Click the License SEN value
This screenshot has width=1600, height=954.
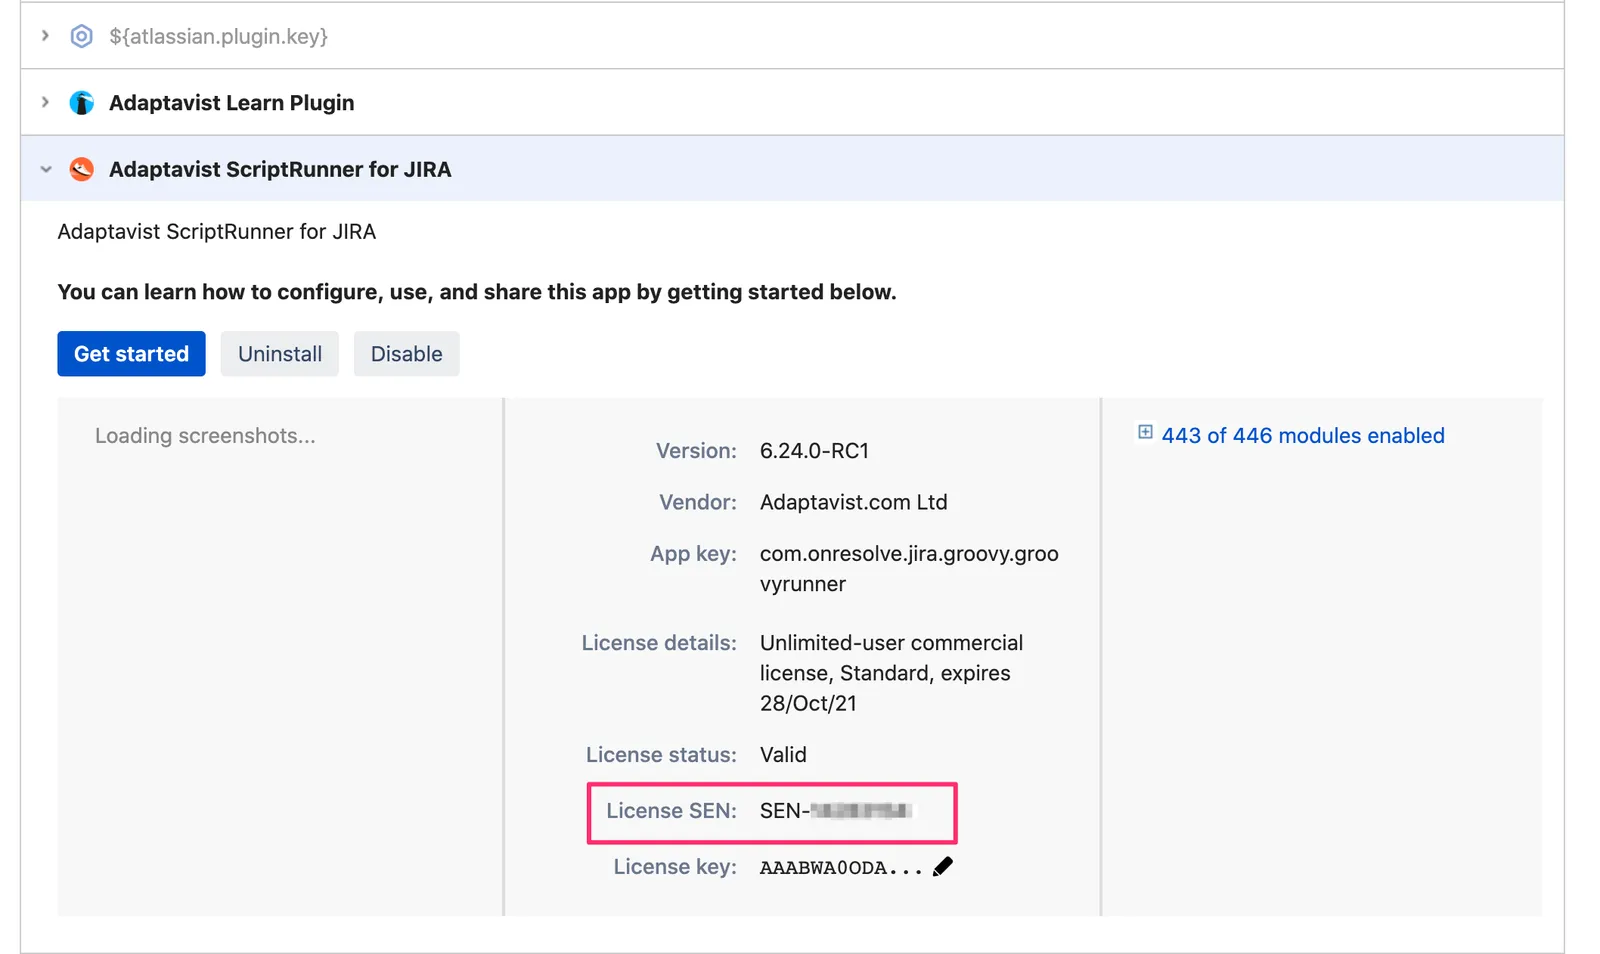836,810
